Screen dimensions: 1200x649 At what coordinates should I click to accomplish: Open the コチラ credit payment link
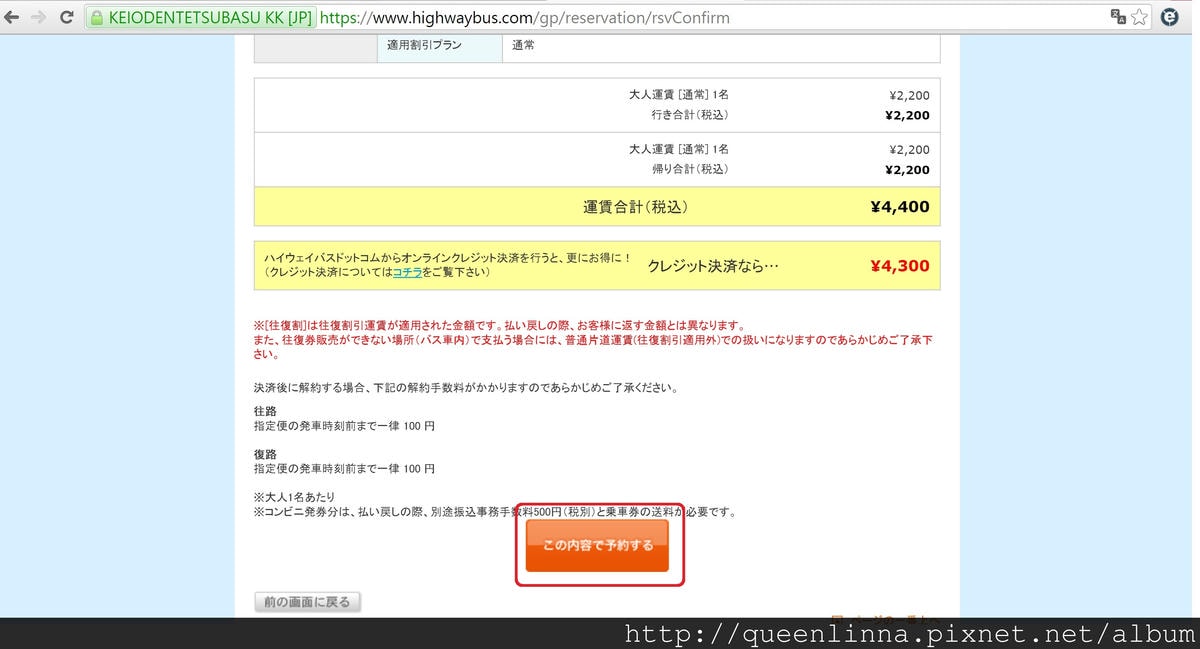[407, 272]
